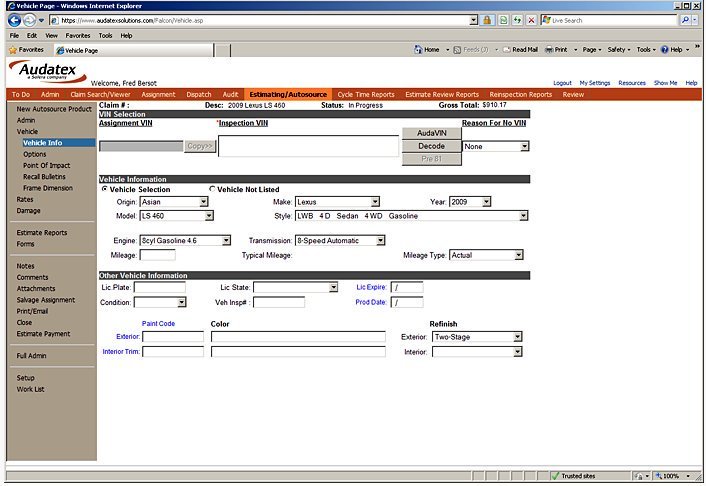706x486 pixels.
Task: Click the security lock icon in address bar
Action: point(487,20)
